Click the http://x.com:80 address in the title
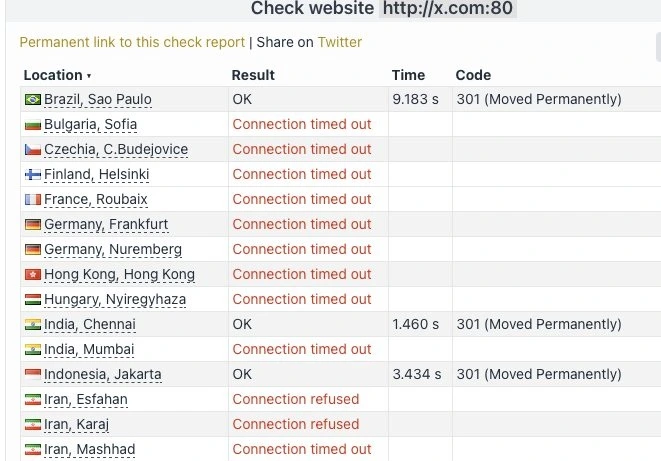This screenshot has height=461, width=661. [x=447, y=9]
